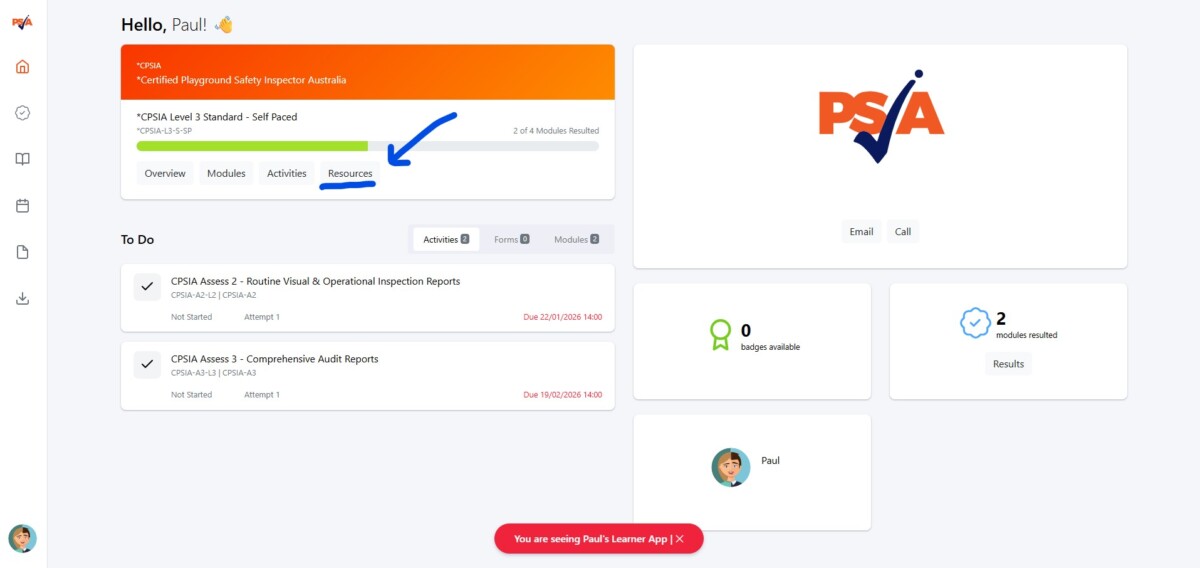Click '*CPSIA Level 3 Standard - Self Paced' title

[217, 117]
